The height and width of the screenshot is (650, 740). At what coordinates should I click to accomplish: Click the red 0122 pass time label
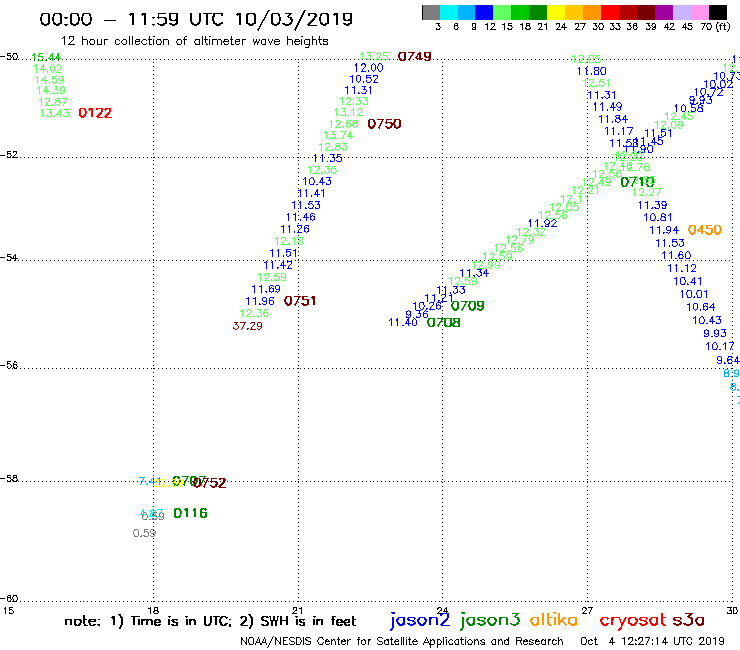[95, 113]
